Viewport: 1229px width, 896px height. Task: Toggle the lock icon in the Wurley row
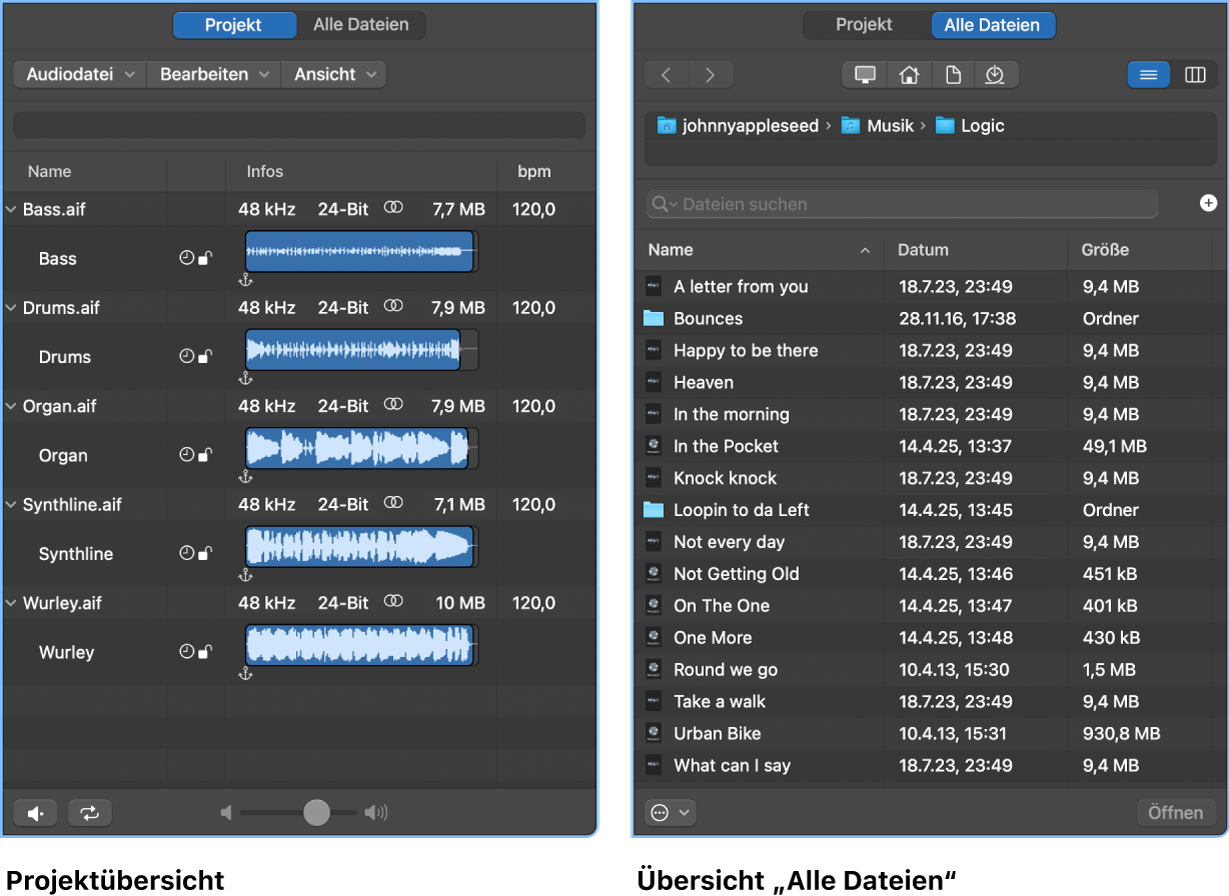click(x=205, y=652)
